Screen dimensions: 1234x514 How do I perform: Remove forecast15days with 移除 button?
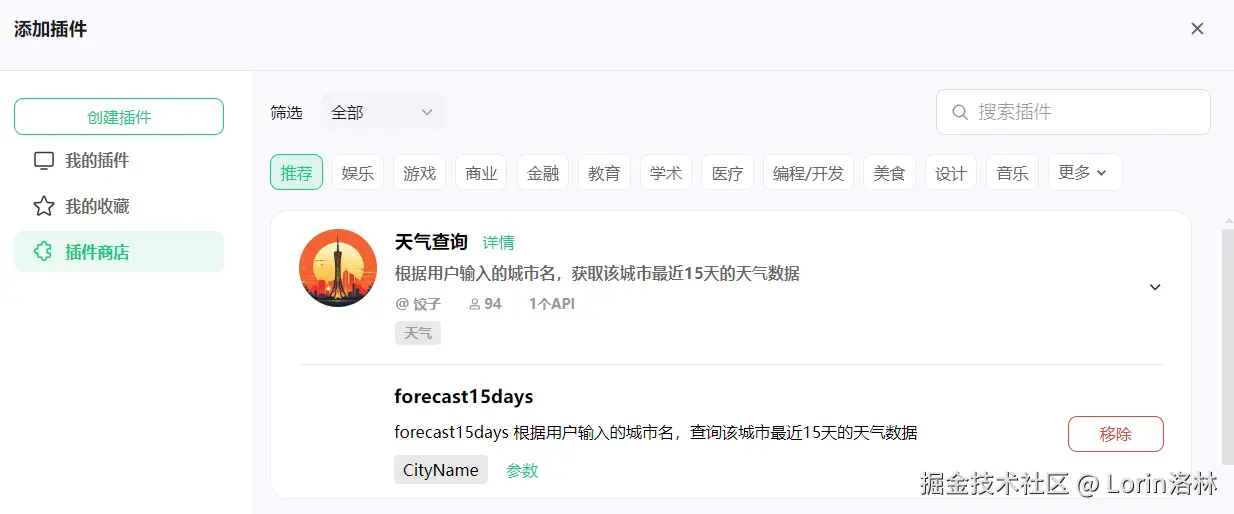coord(1116,434)
